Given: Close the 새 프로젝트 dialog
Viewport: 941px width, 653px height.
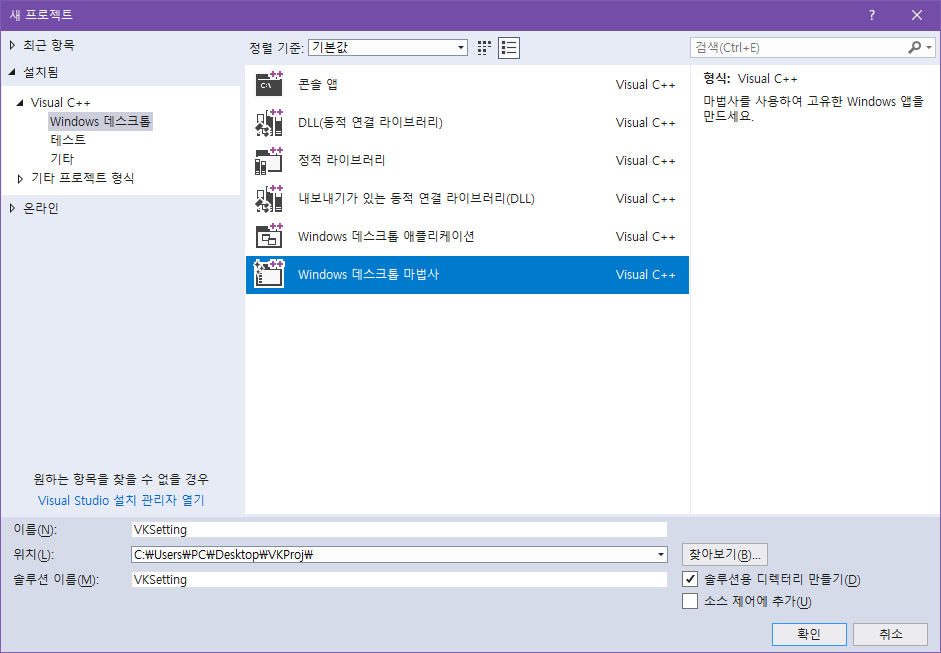Looking at the screenshot, I should pos(916,15).
